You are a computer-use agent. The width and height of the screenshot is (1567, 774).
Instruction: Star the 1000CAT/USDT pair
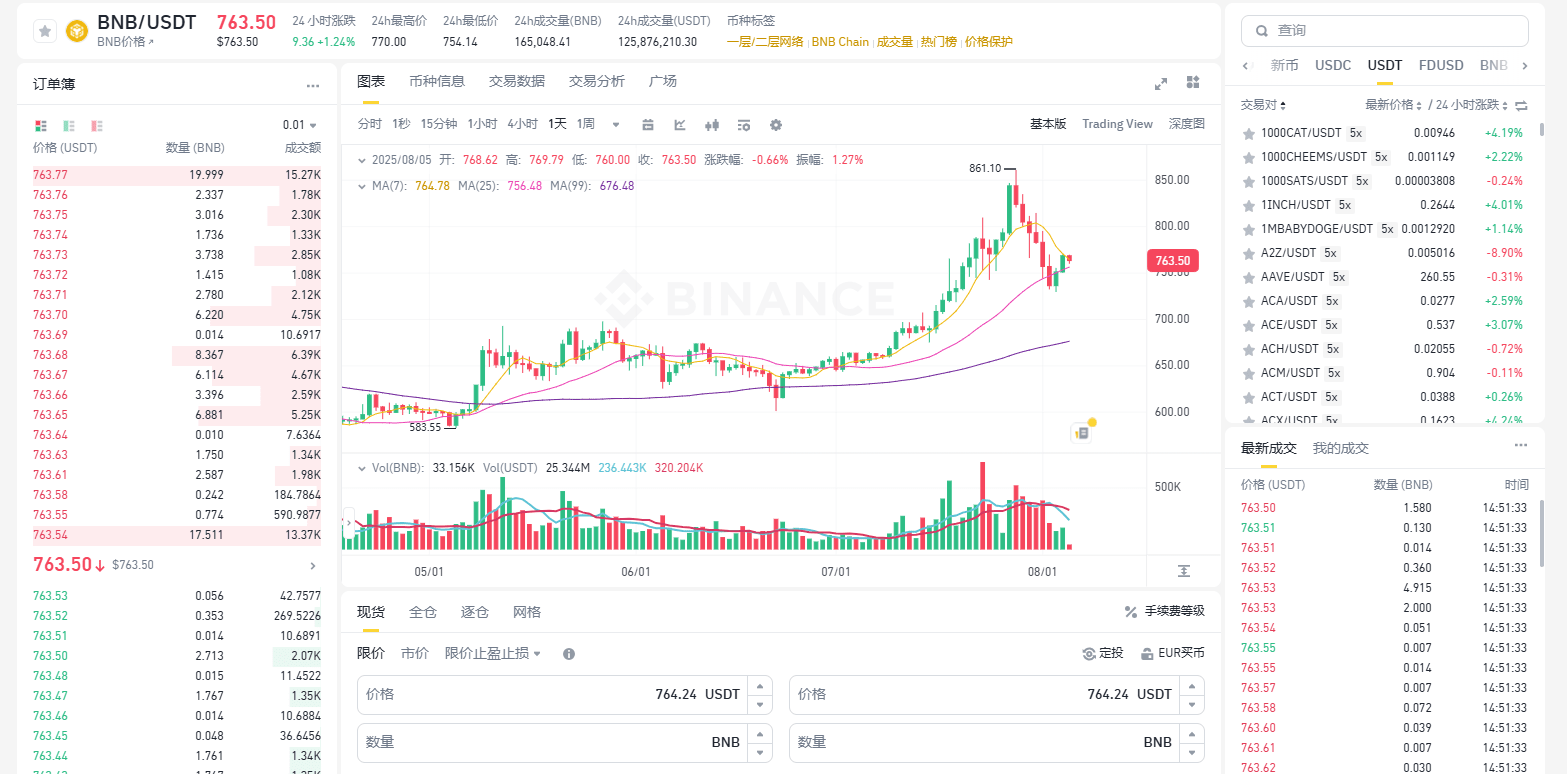(x=1248, y=133)
